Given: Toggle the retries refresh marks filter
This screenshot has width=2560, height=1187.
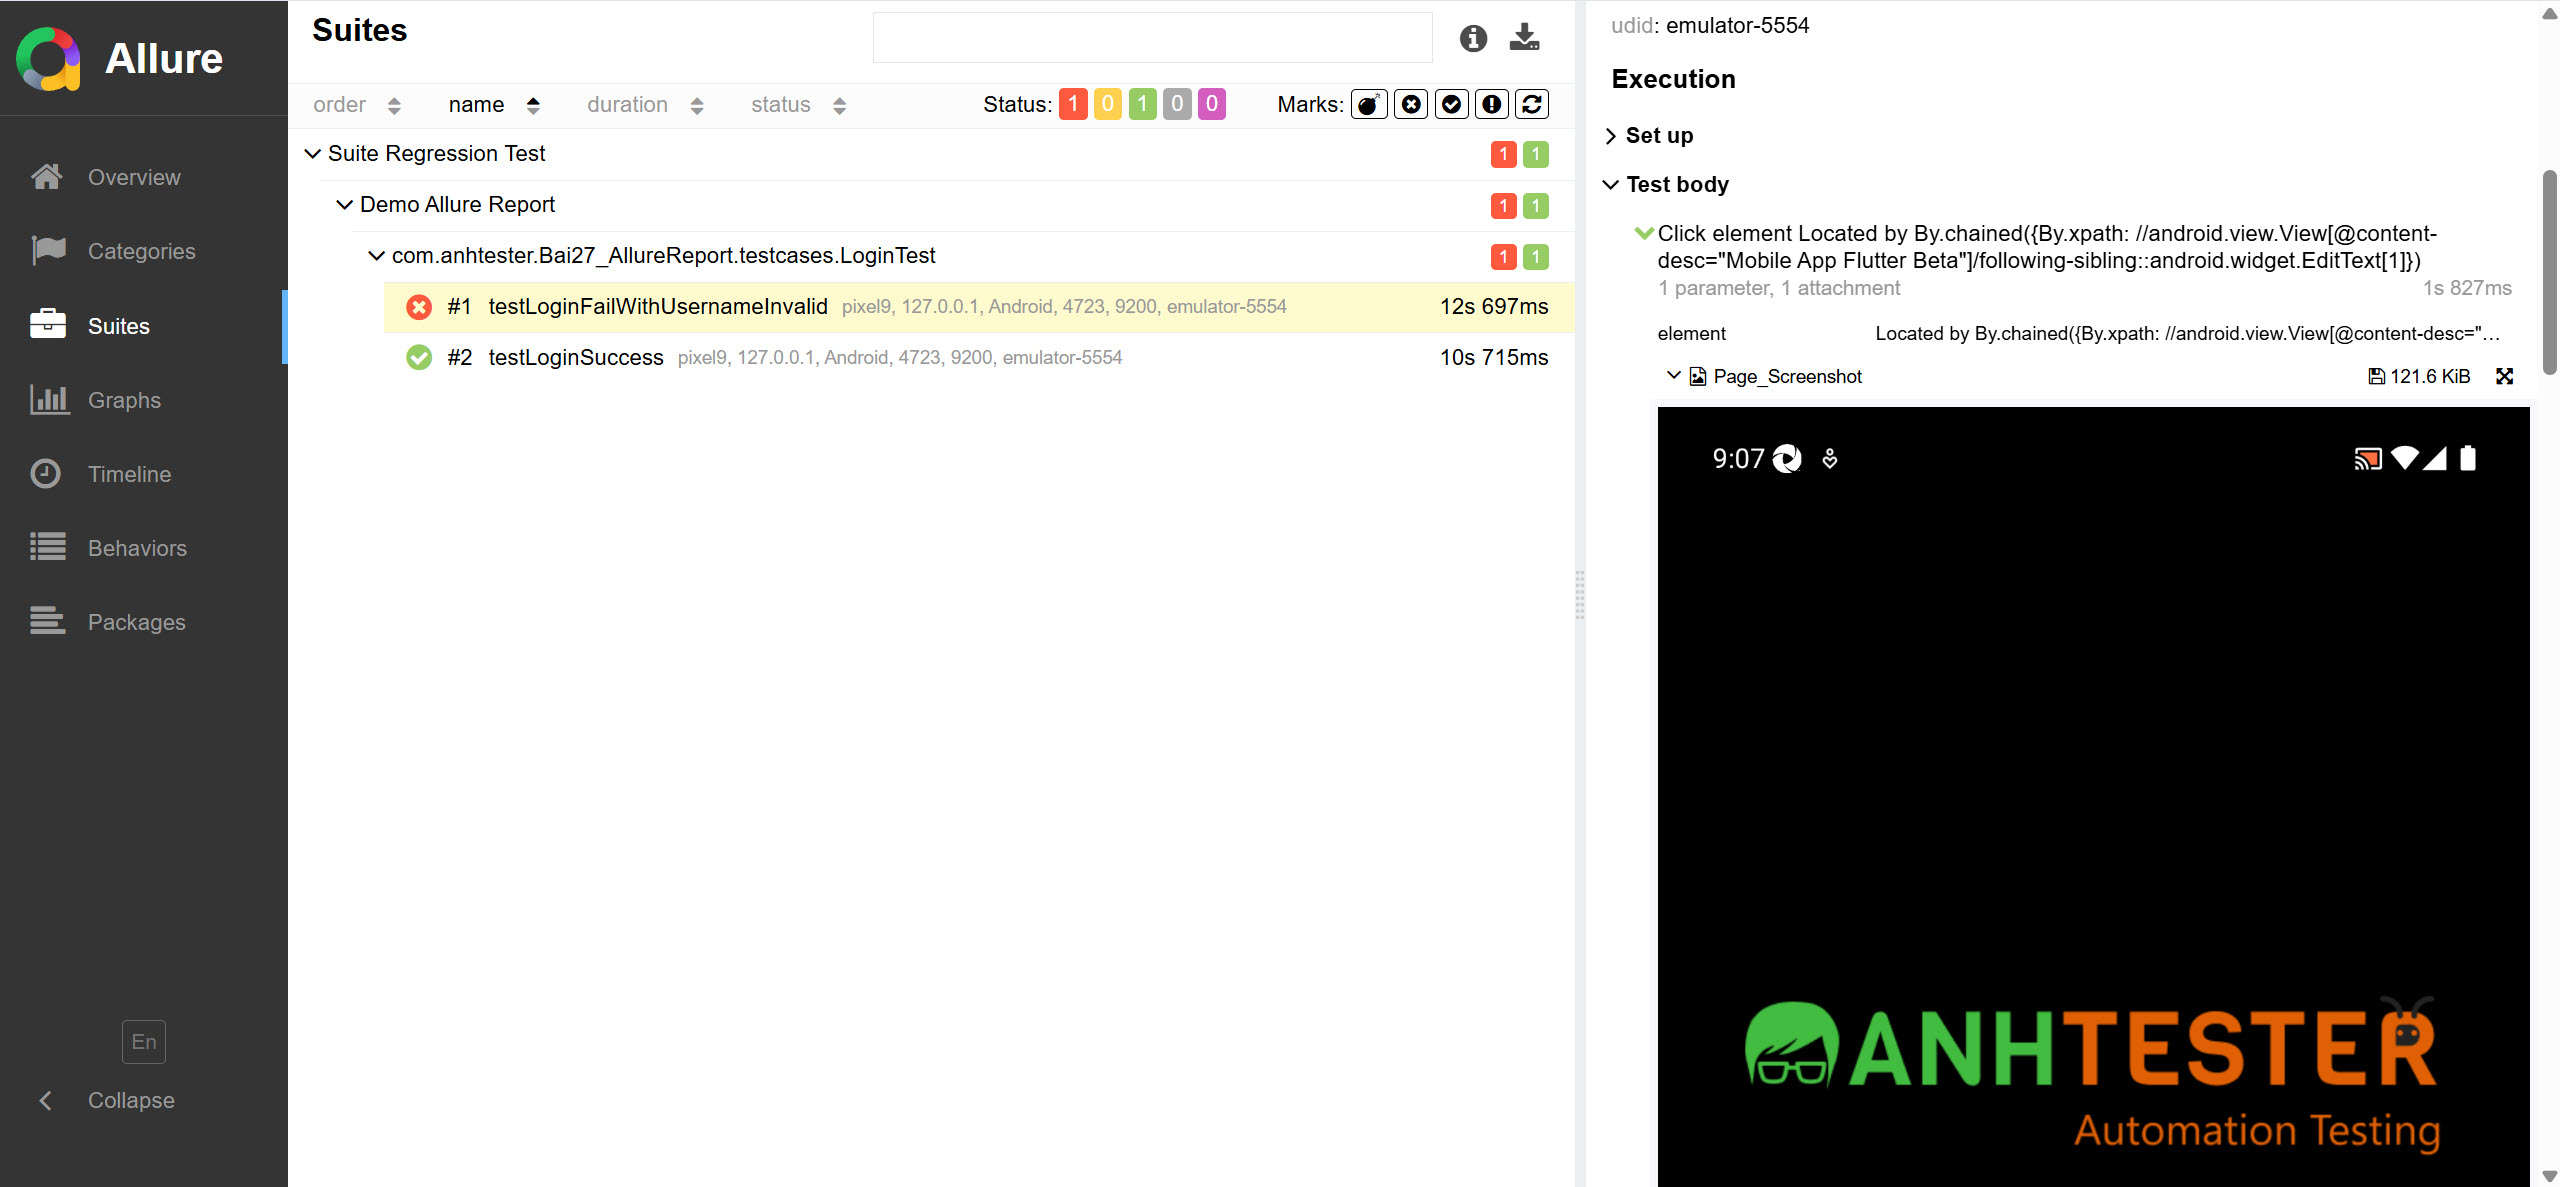Looking at the screenshot, I should coord(1532,104).
